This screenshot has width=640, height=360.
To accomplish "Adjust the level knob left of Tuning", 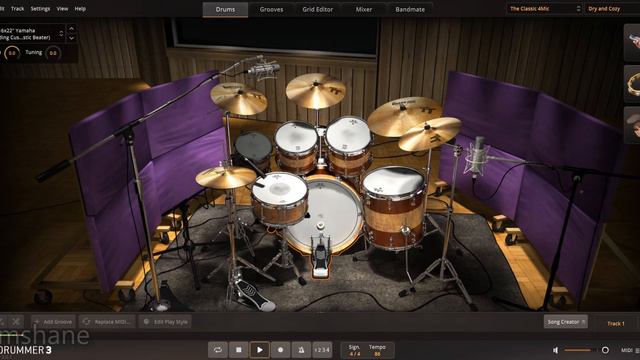I will 12,53.
